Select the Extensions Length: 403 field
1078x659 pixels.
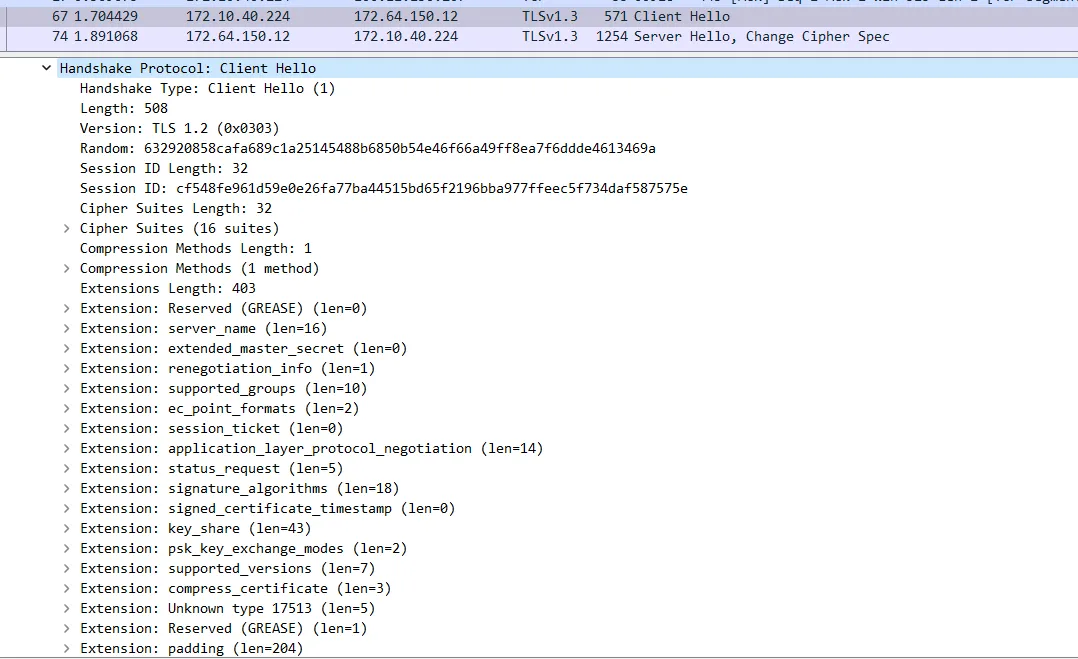167,288
